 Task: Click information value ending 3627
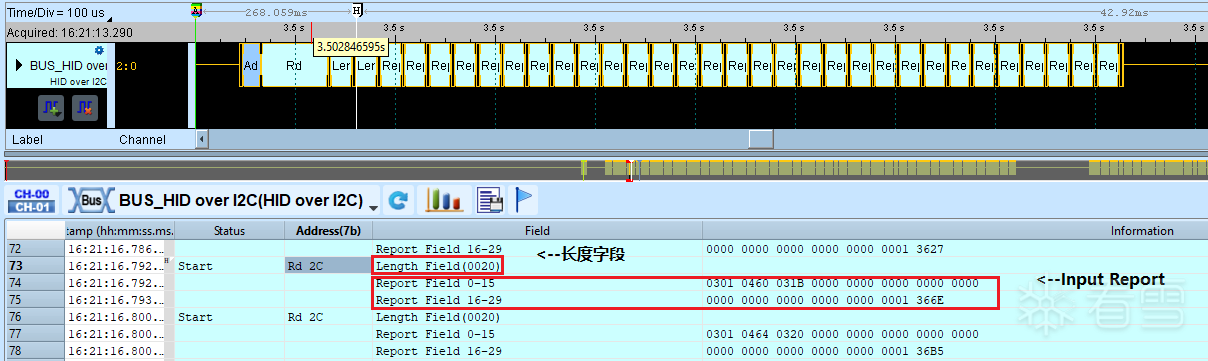coord(824,249)
